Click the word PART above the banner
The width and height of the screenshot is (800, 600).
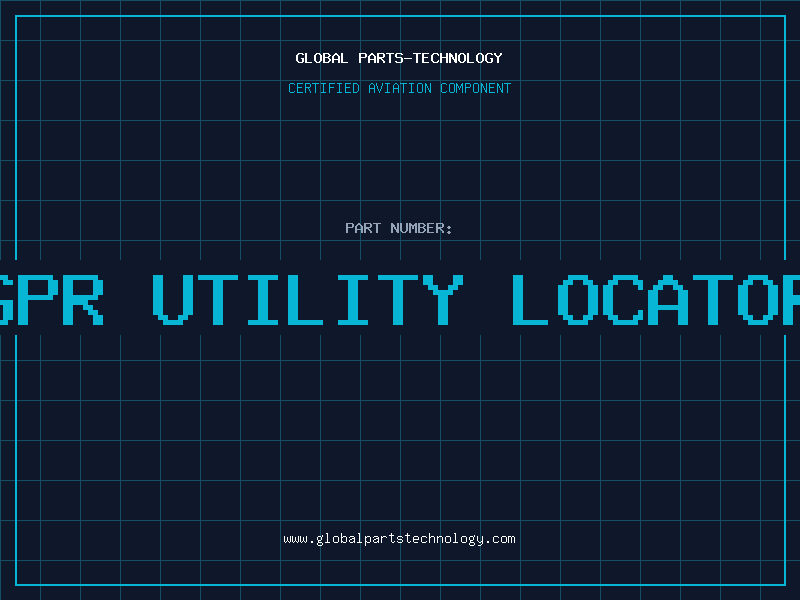tap(362, 228)
